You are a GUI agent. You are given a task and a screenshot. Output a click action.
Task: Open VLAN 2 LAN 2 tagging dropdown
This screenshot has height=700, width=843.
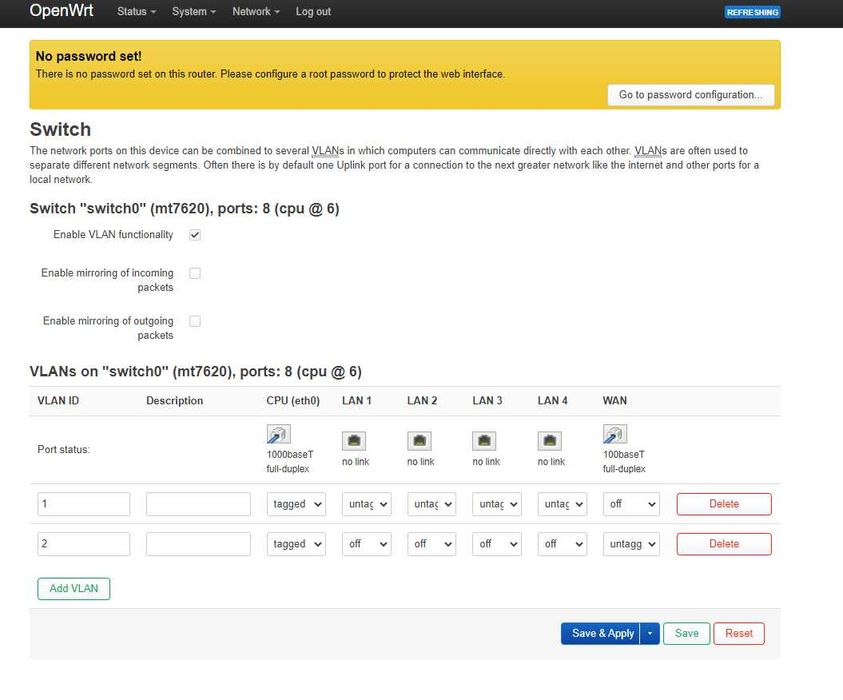pyautogui.click(x=432, y=544)
